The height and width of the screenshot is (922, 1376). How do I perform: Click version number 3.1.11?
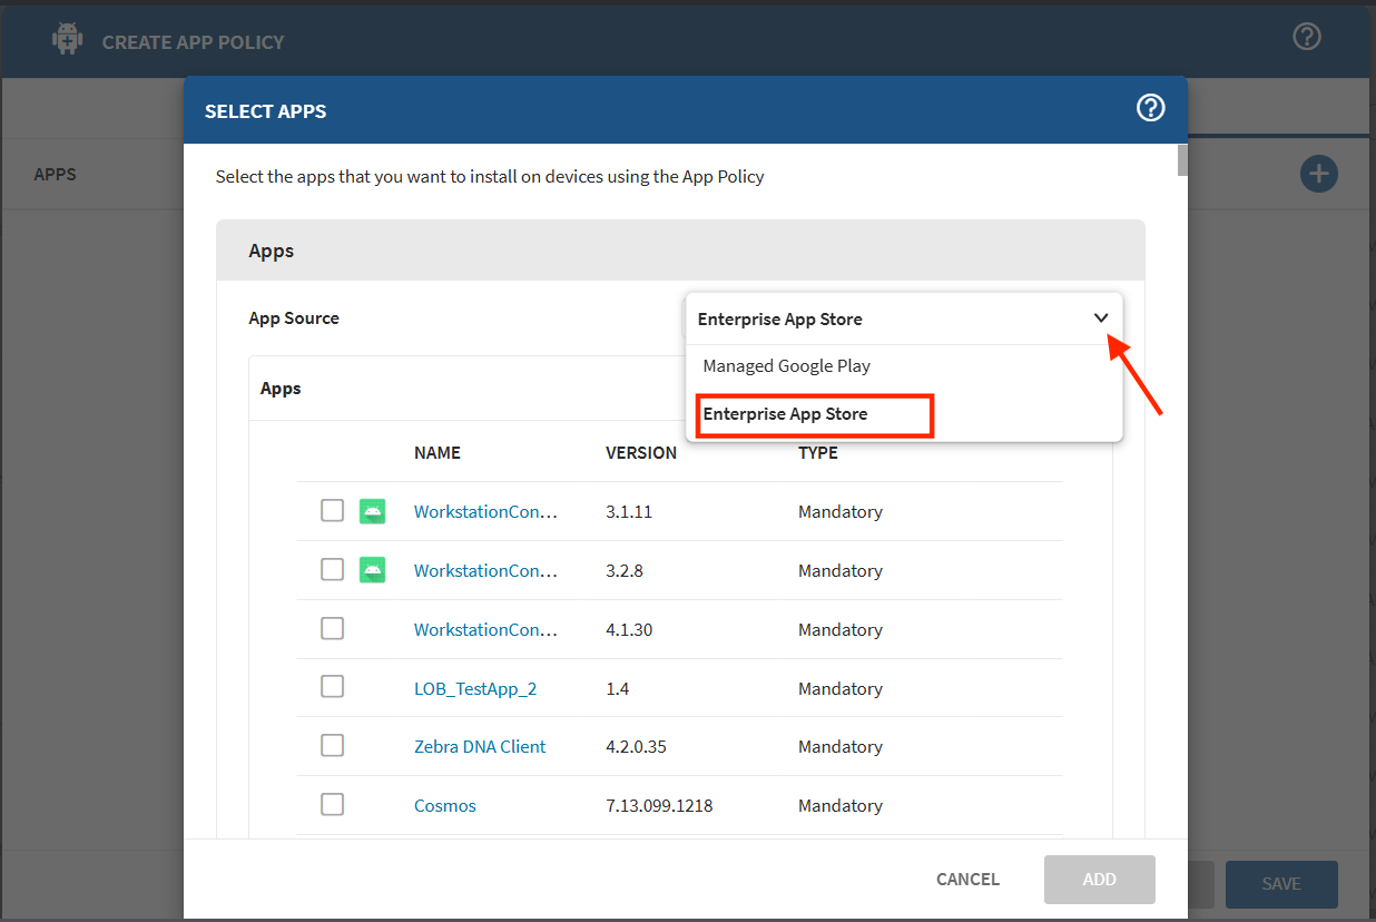coord(629,512)
